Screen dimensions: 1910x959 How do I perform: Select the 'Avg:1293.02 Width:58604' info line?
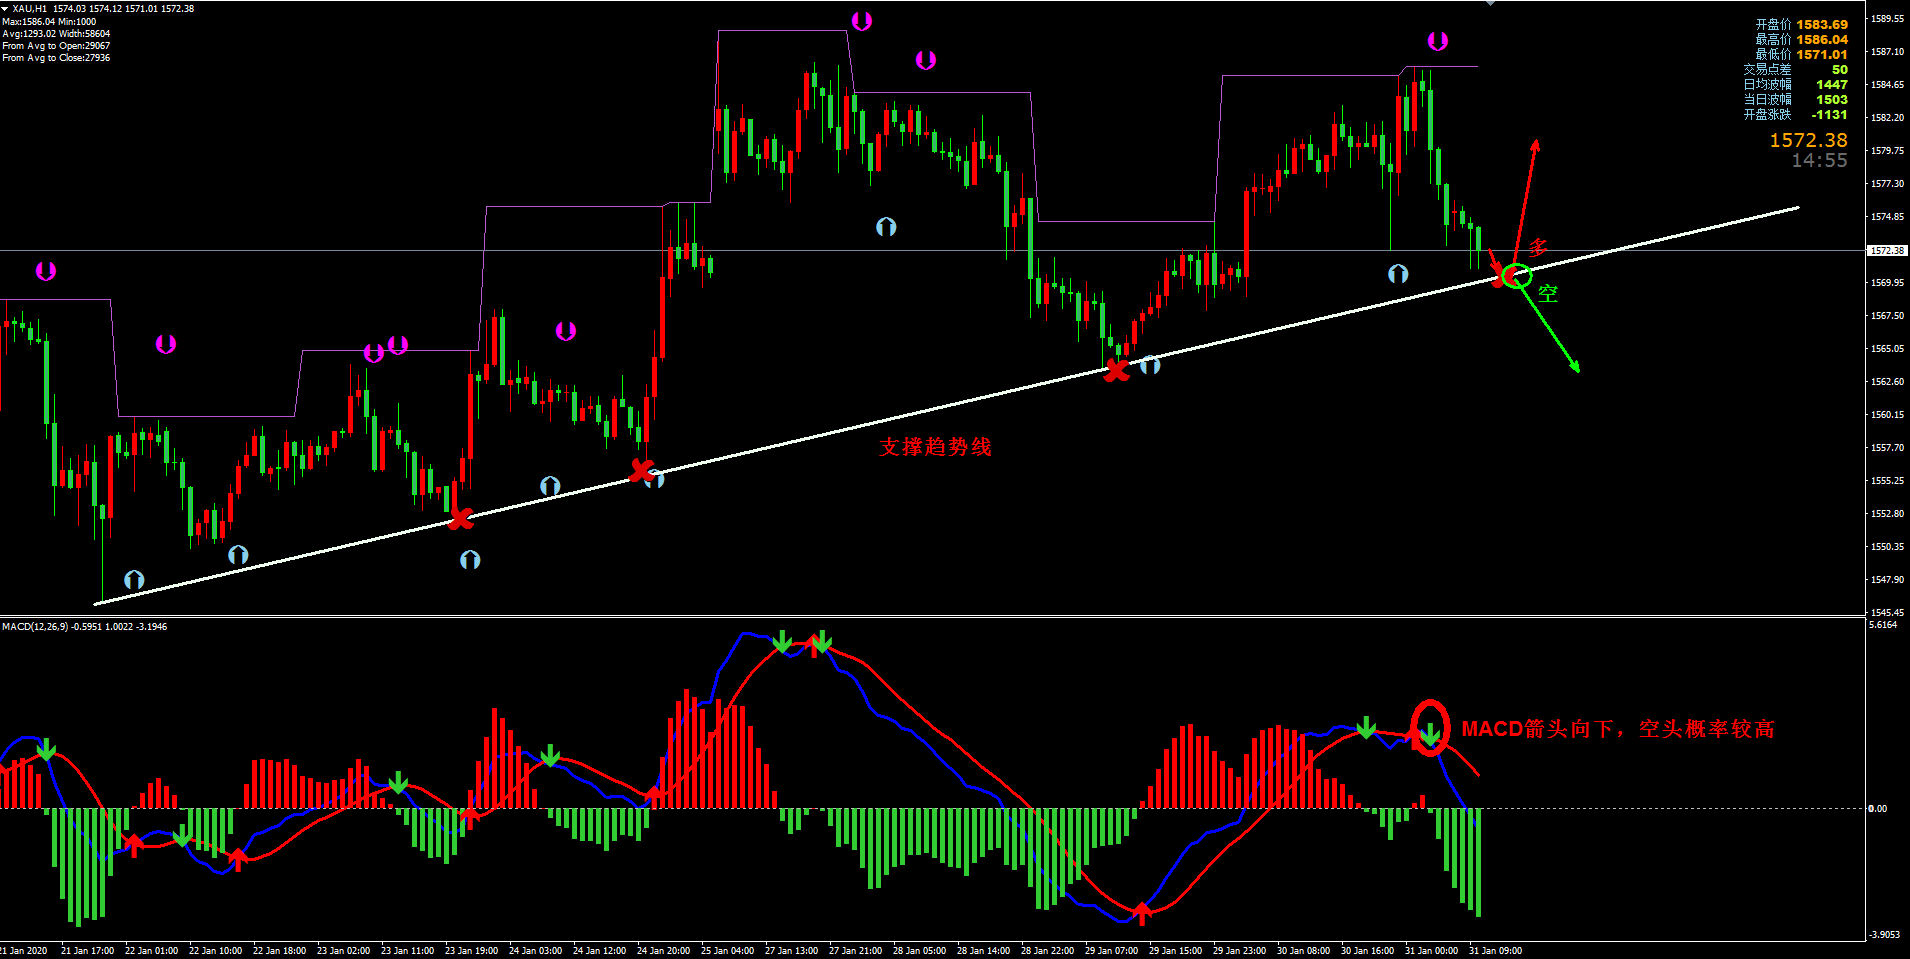tap(56, 33)
